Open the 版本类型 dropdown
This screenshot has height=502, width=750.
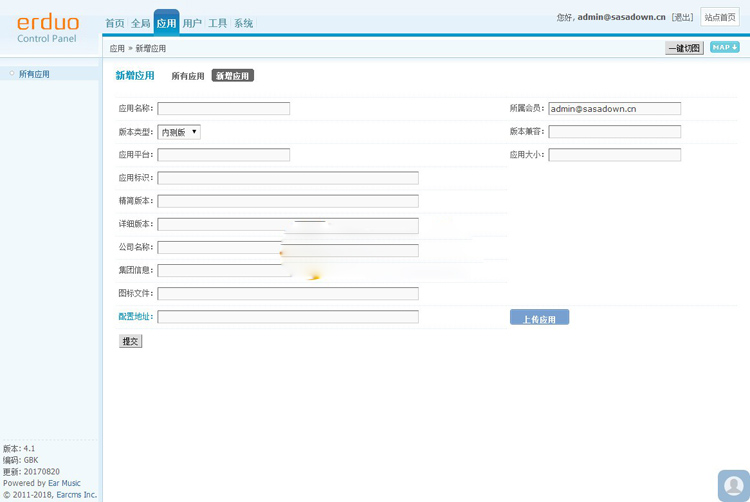[179, 132]
